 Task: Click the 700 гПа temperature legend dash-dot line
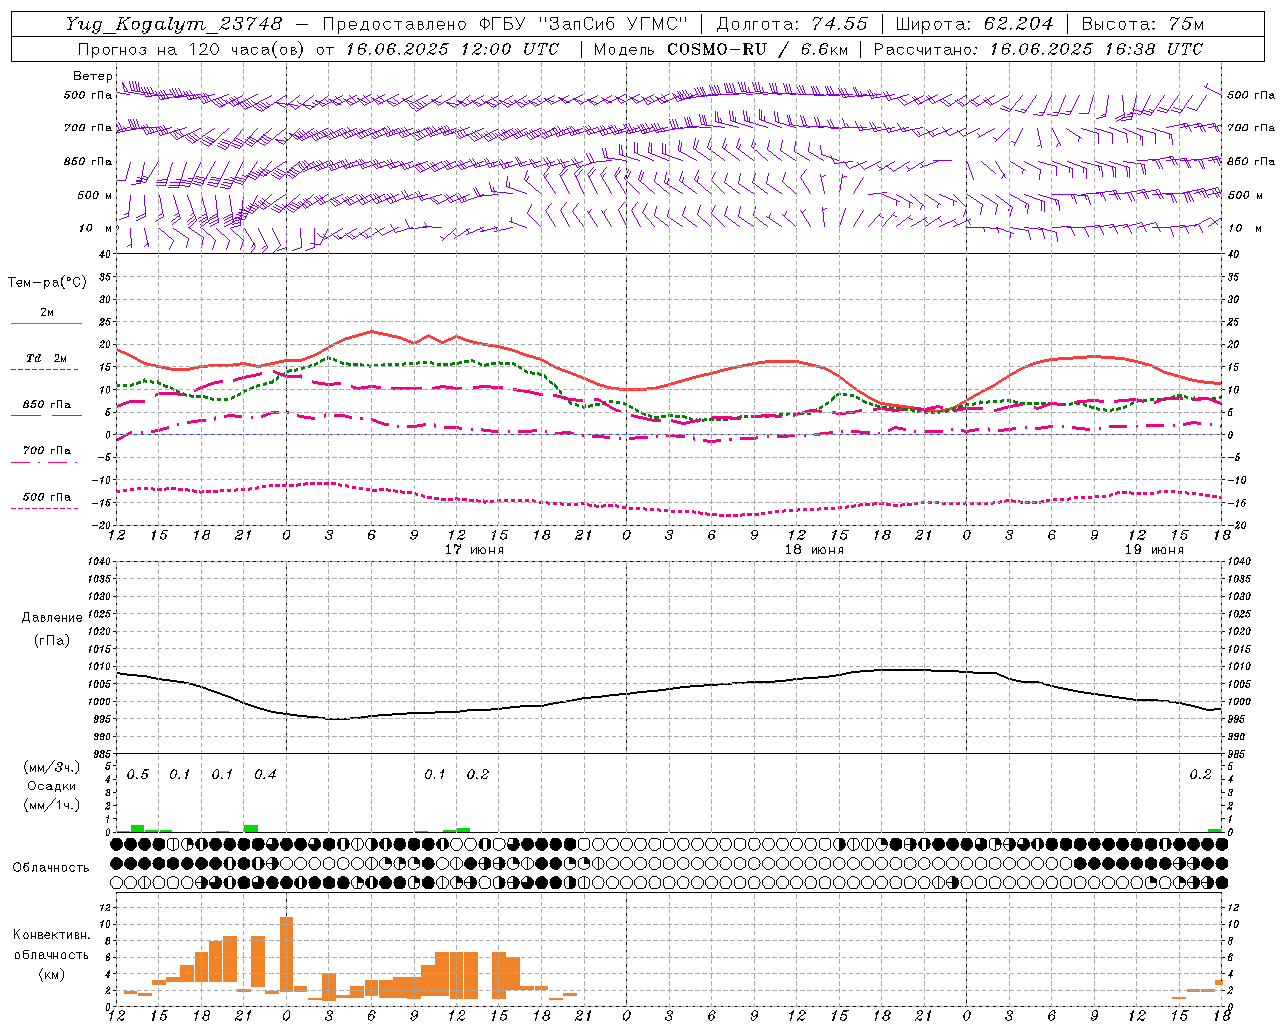(44, 463)
